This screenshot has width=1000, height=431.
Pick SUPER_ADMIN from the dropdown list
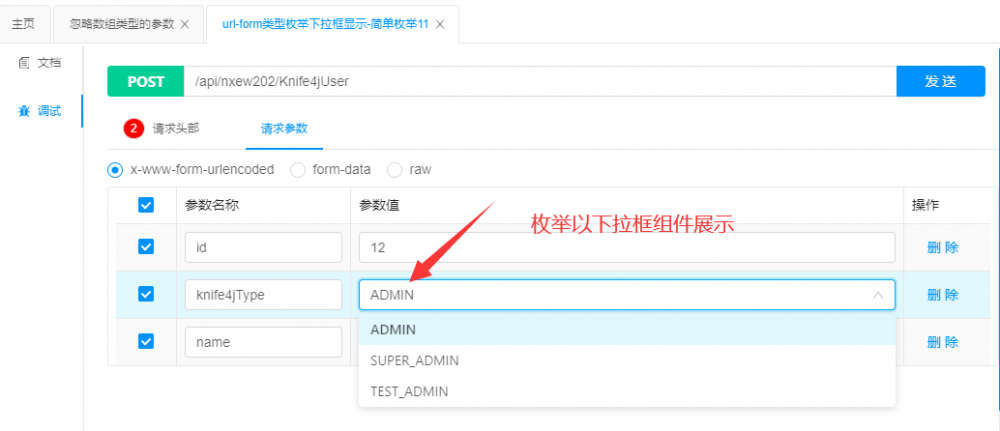(415, 360)
